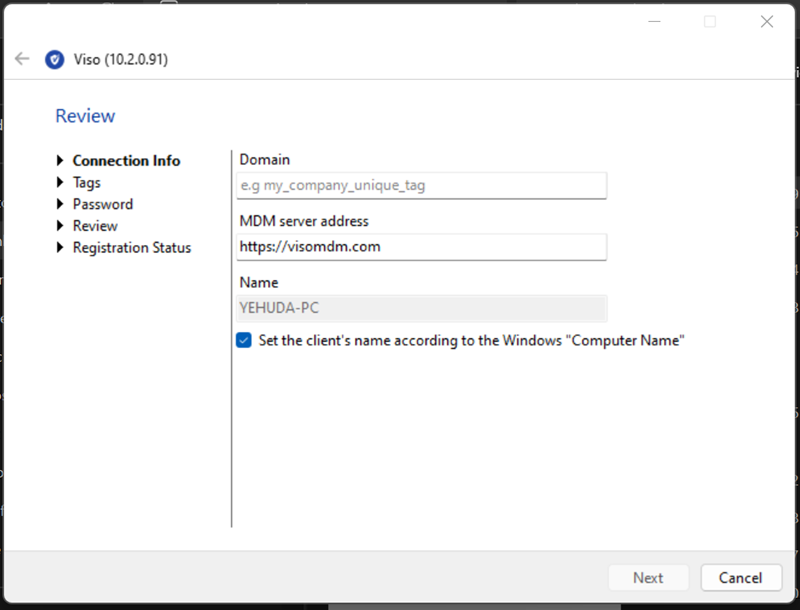Minimize the Viso setup window
800x610 pixels.
tap(653, 21)
